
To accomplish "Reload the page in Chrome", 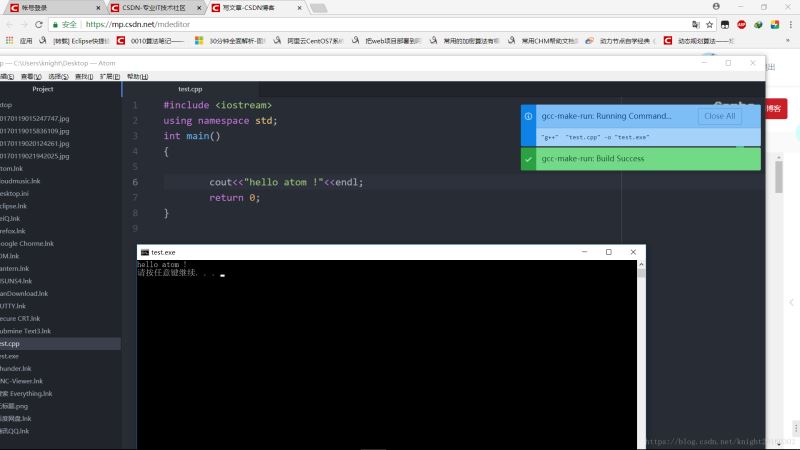I will [39, 24].
